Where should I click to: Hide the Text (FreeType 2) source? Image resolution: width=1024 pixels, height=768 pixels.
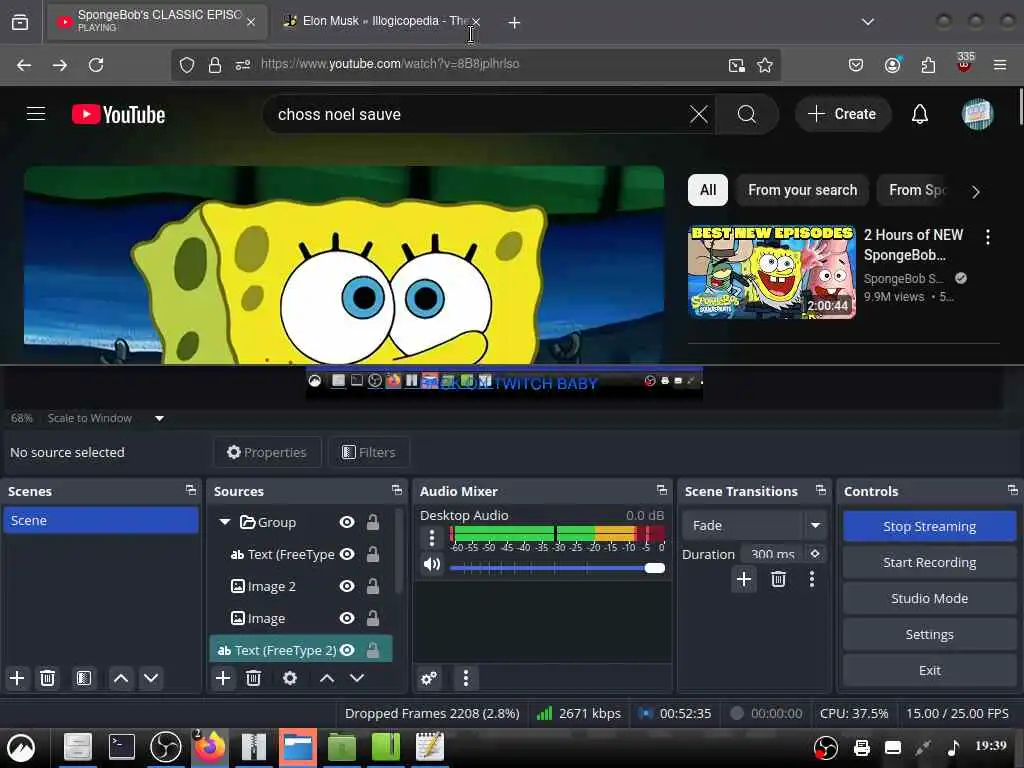tap(347, 650)
